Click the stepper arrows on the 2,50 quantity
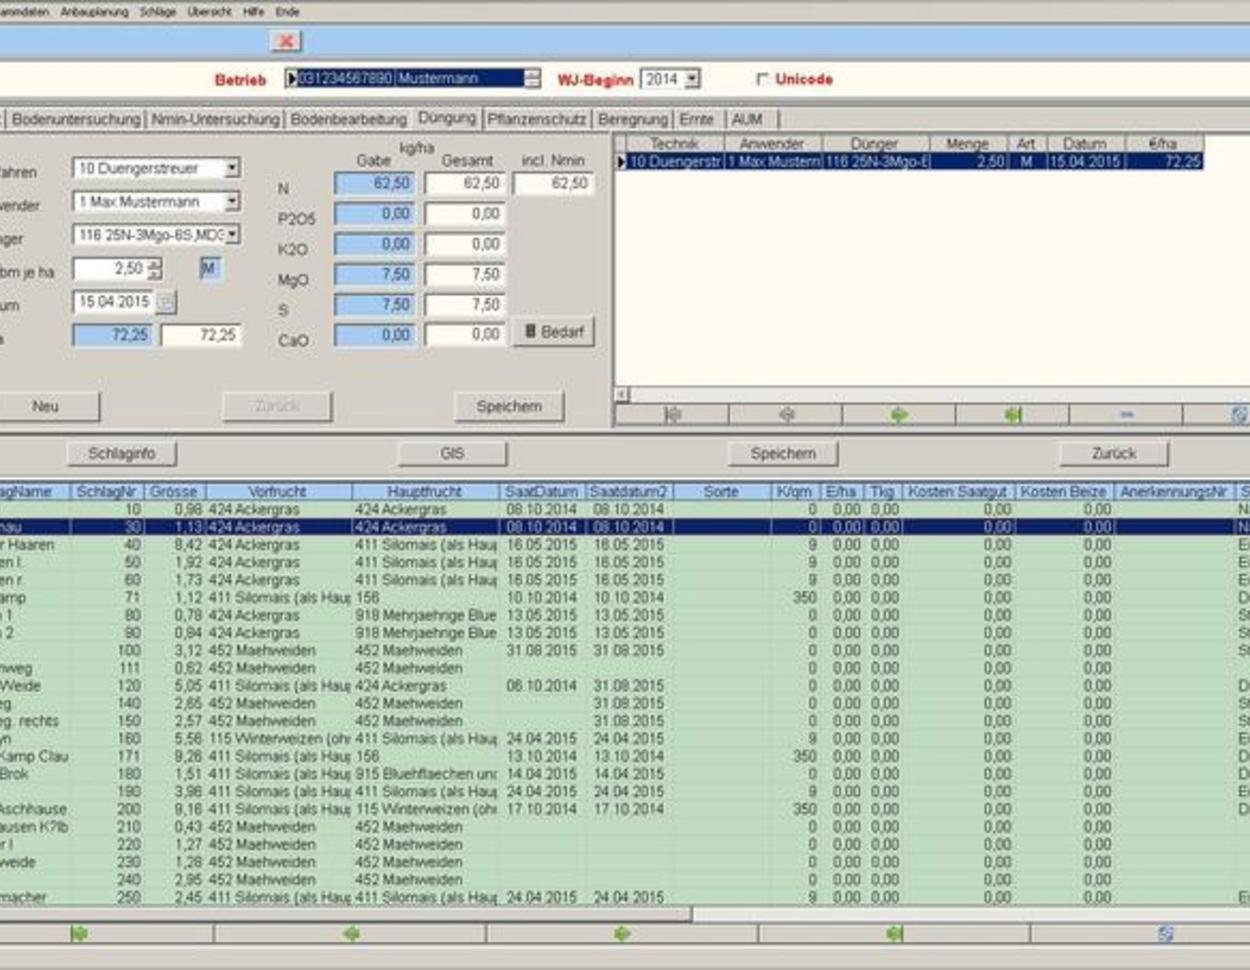The height and width of the screenshot is (970, 1250). click(154, 268)
